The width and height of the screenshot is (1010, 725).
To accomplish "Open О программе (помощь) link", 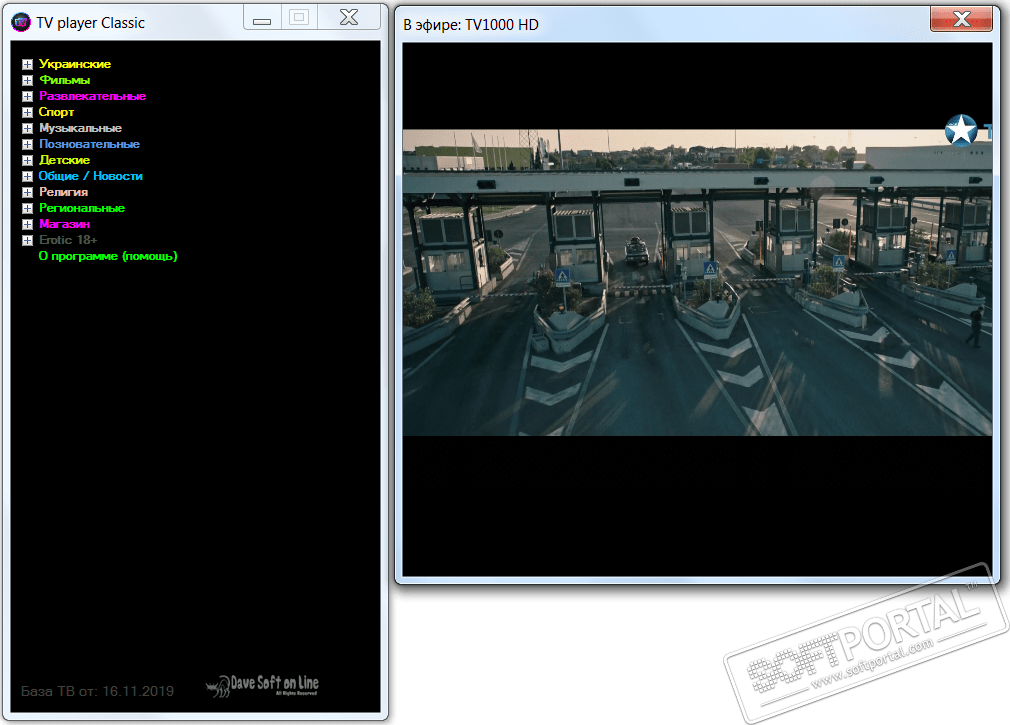I will tap(108, 256).
